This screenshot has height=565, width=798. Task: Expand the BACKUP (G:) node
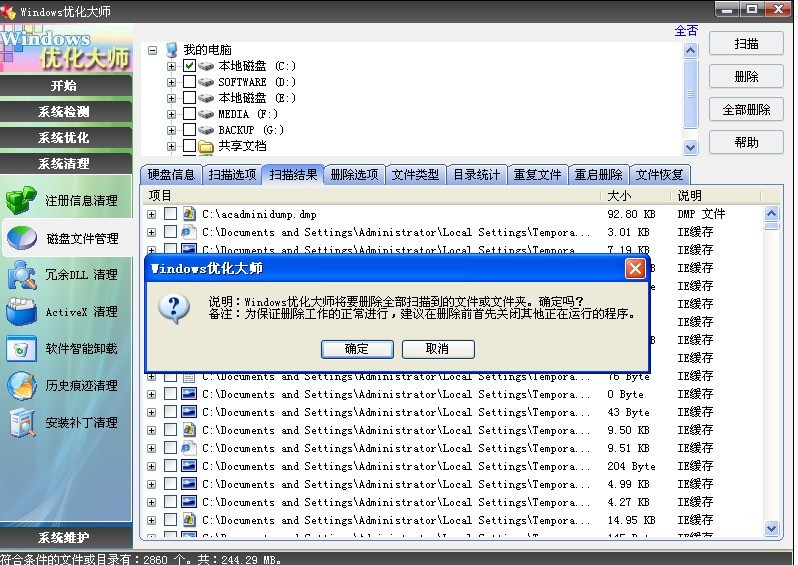click(172, 131)
